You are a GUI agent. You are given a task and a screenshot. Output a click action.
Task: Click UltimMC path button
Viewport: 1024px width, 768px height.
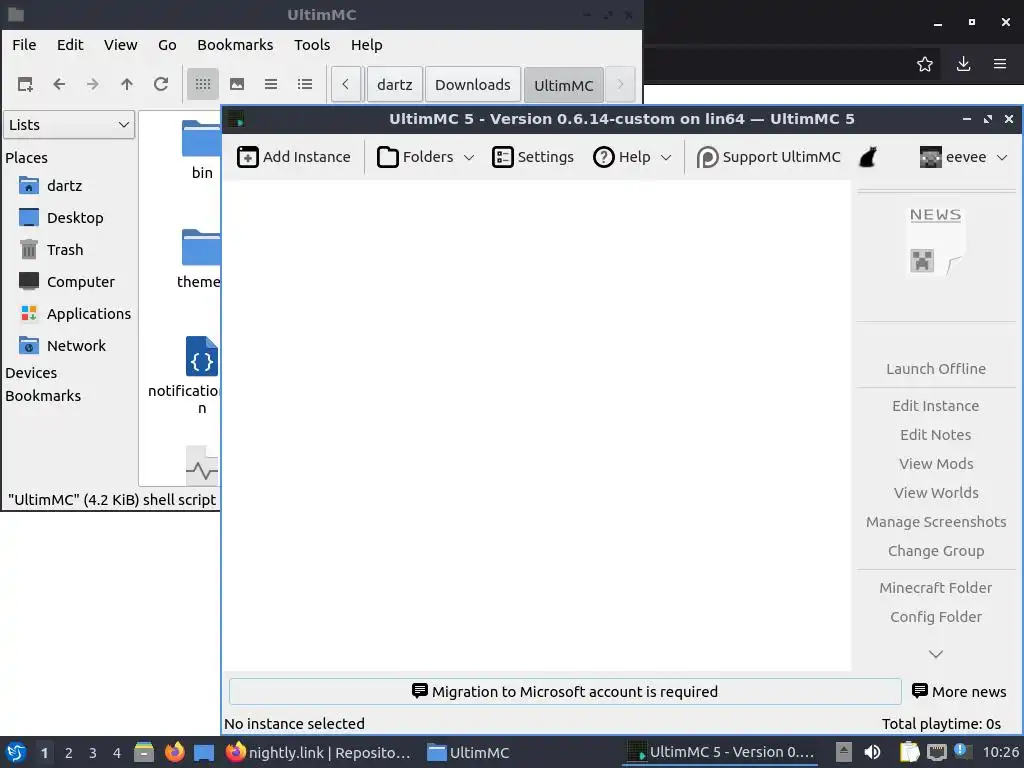pos(564,86)
